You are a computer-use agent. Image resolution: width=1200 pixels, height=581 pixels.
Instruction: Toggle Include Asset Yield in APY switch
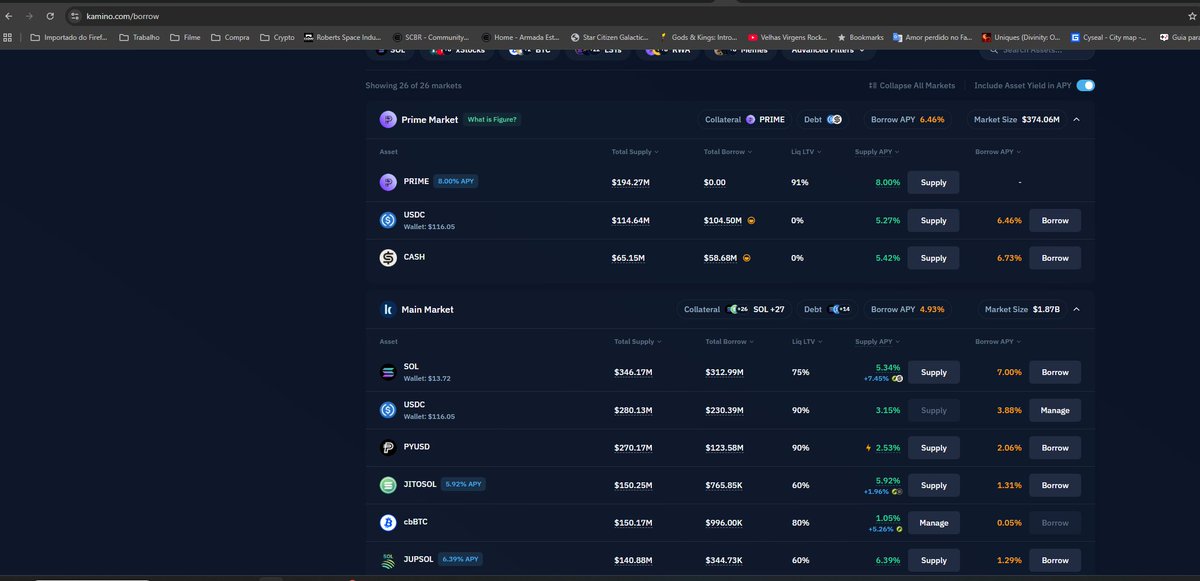pos(1085,85)
